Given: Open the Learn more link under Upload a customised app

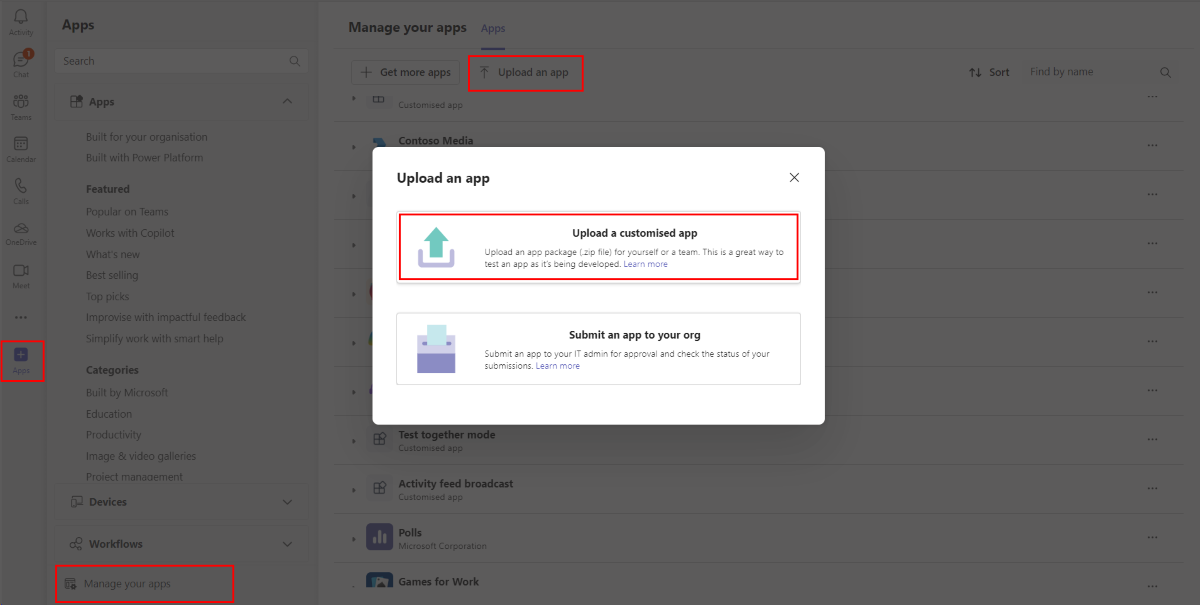Looking at the screenshot, I should tap(646, 263).
